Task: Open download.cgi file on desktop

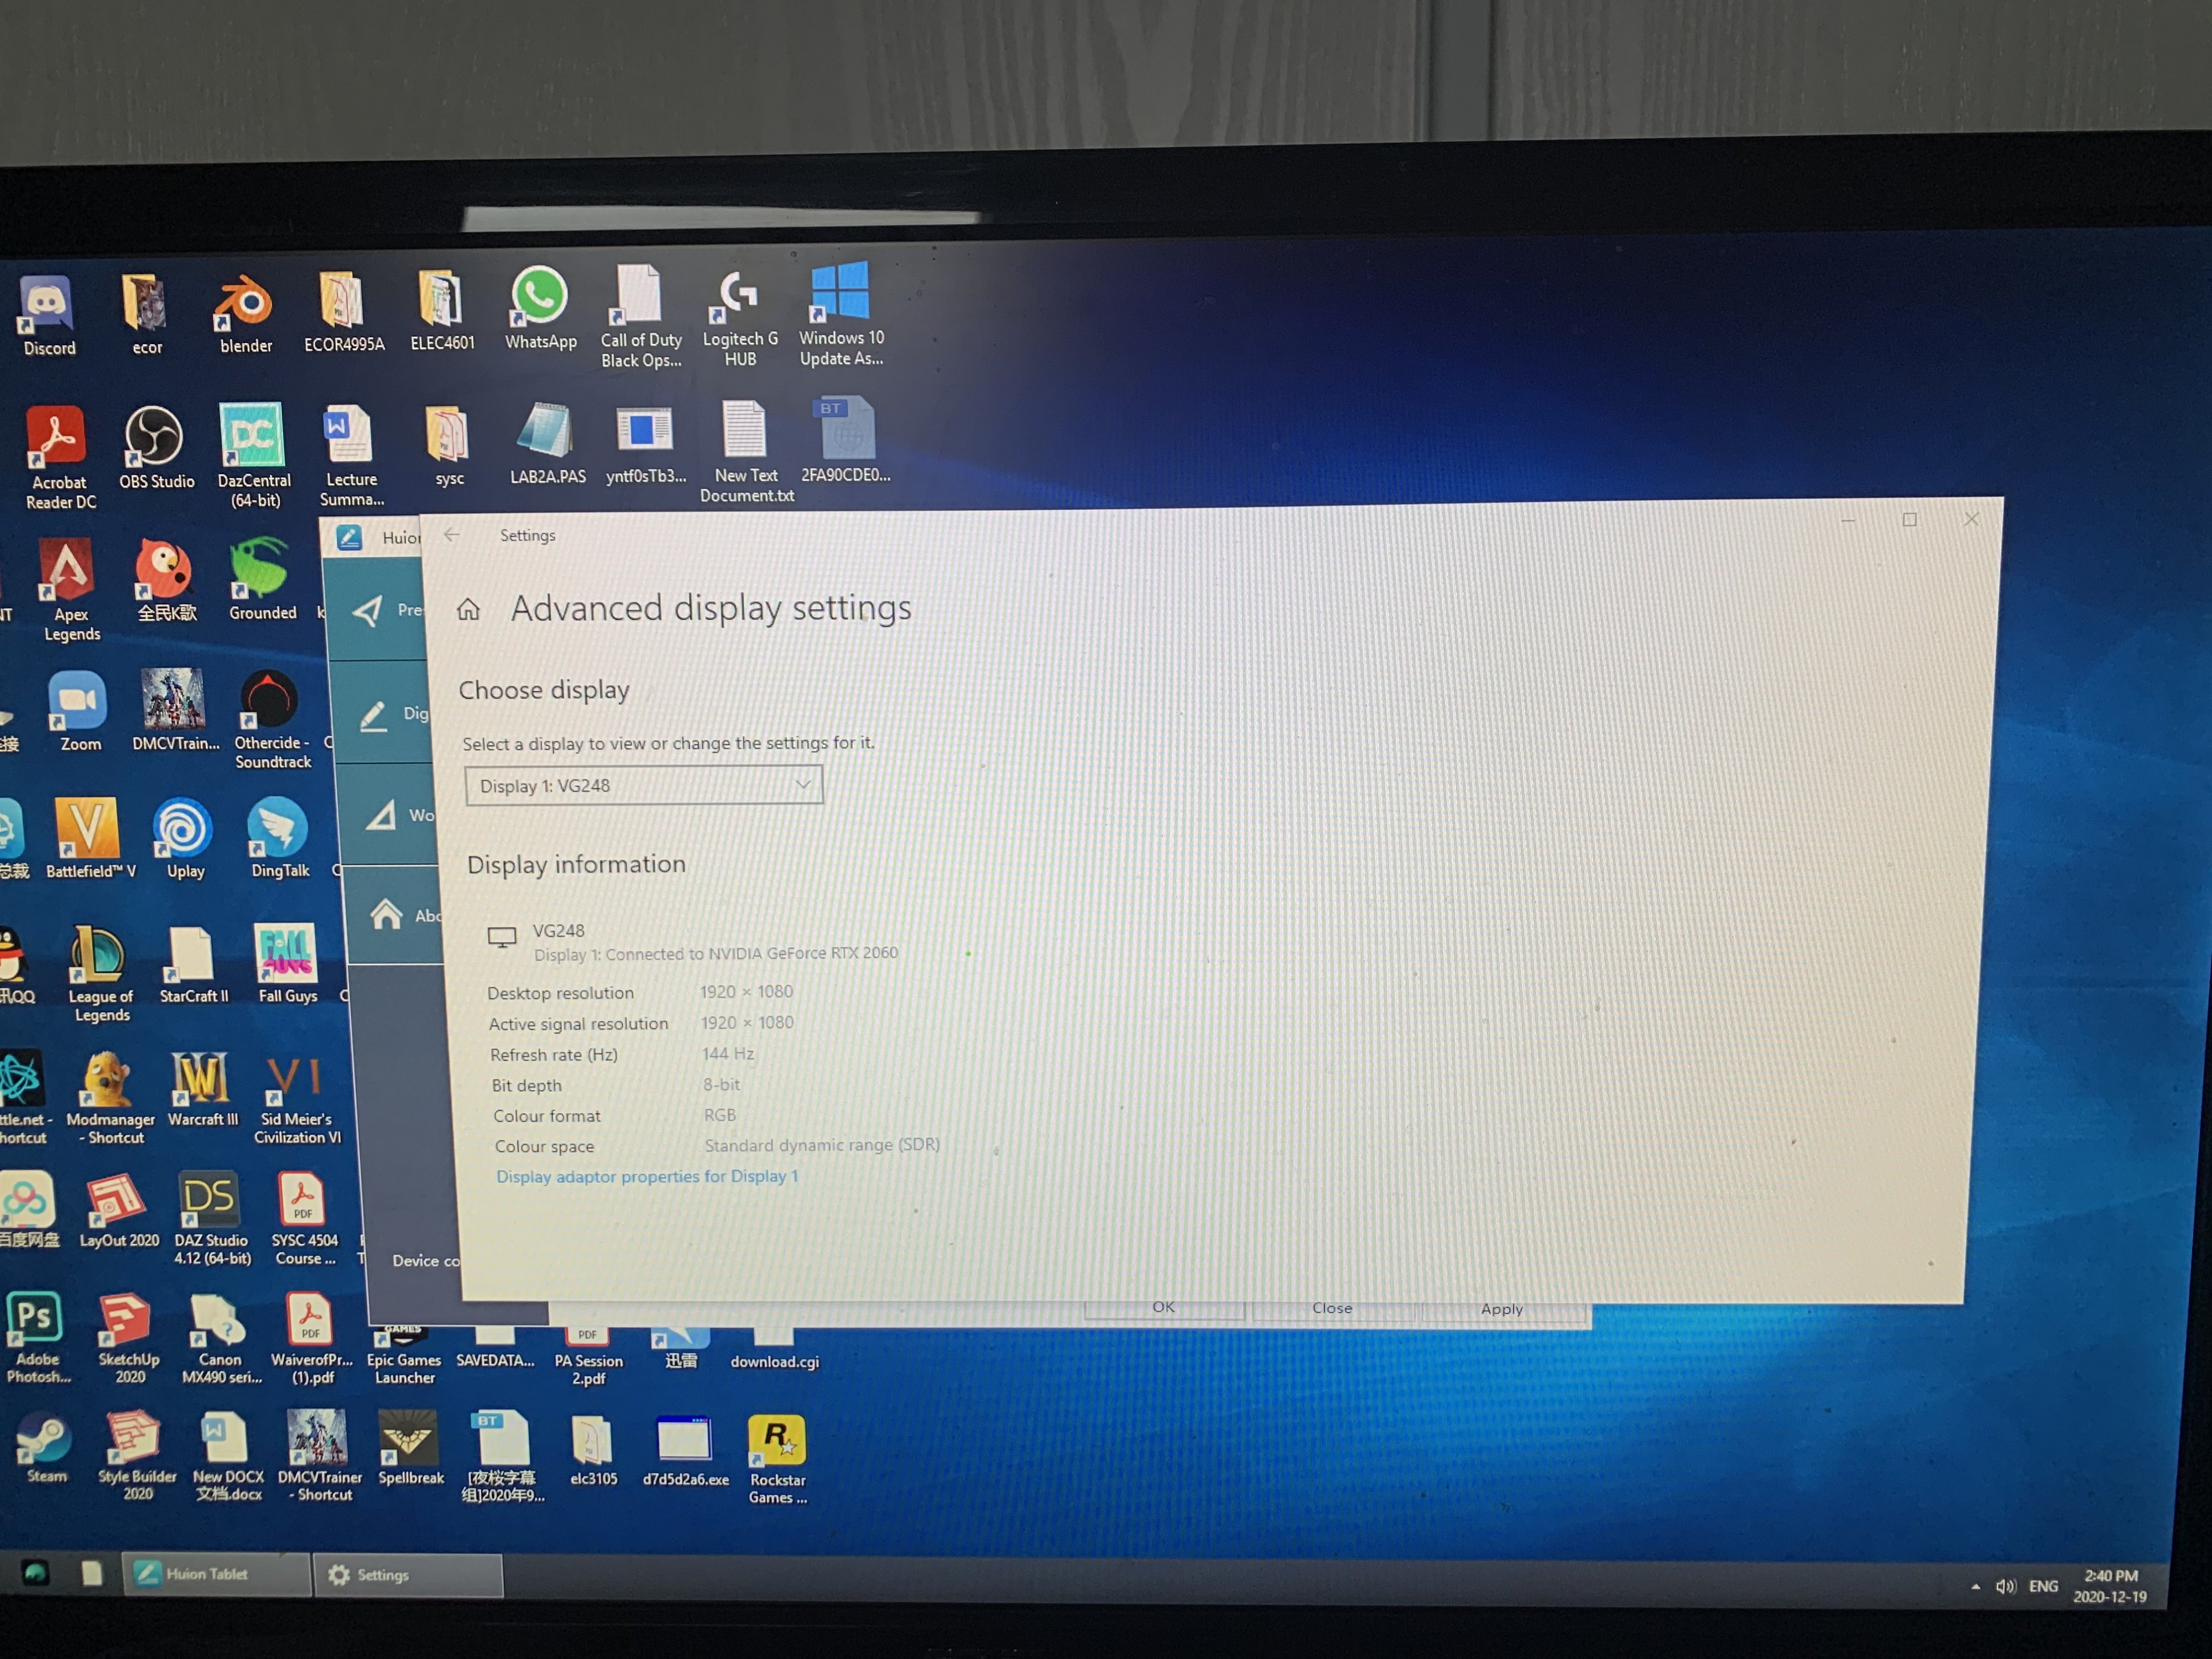Action: 774,1349
